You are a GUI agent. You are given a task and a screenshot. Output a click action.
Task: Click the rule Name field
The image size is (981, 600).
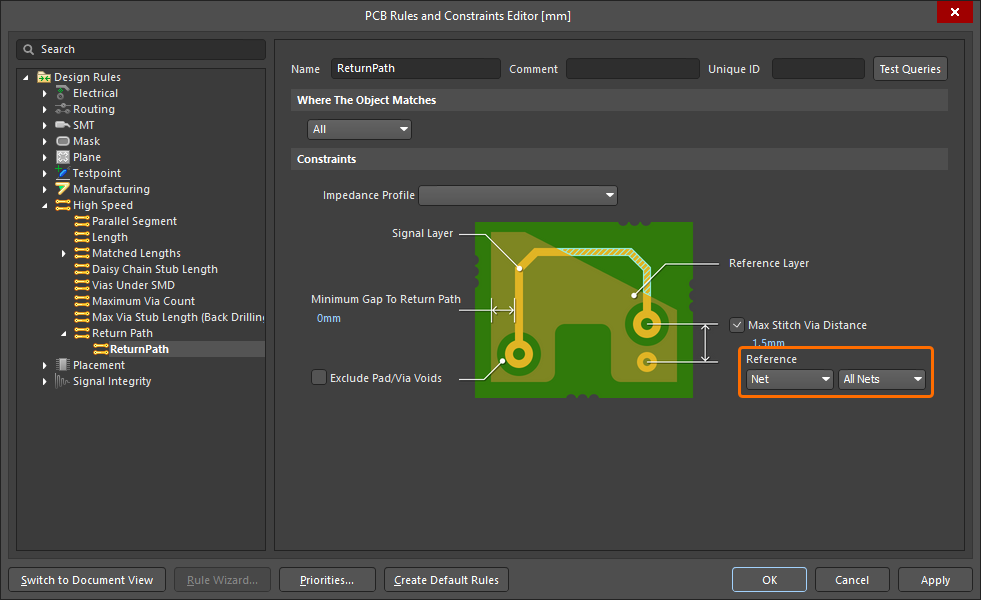[415, 69]
